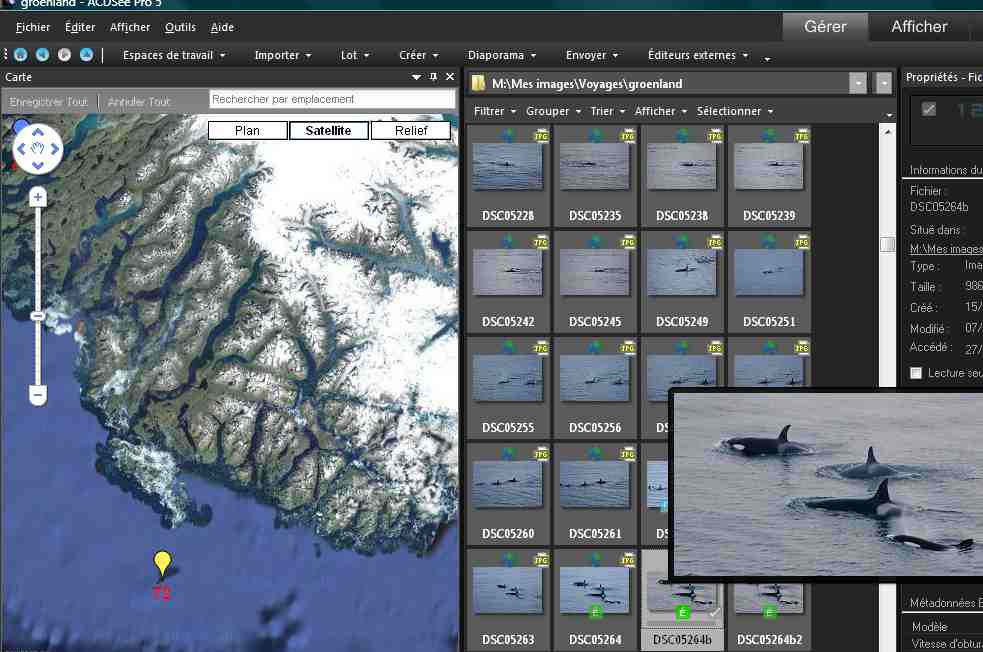The width and height of the screenshot is (983, 652).
Task: Click the map zoom slider handle
Action: tap(38, 316)
